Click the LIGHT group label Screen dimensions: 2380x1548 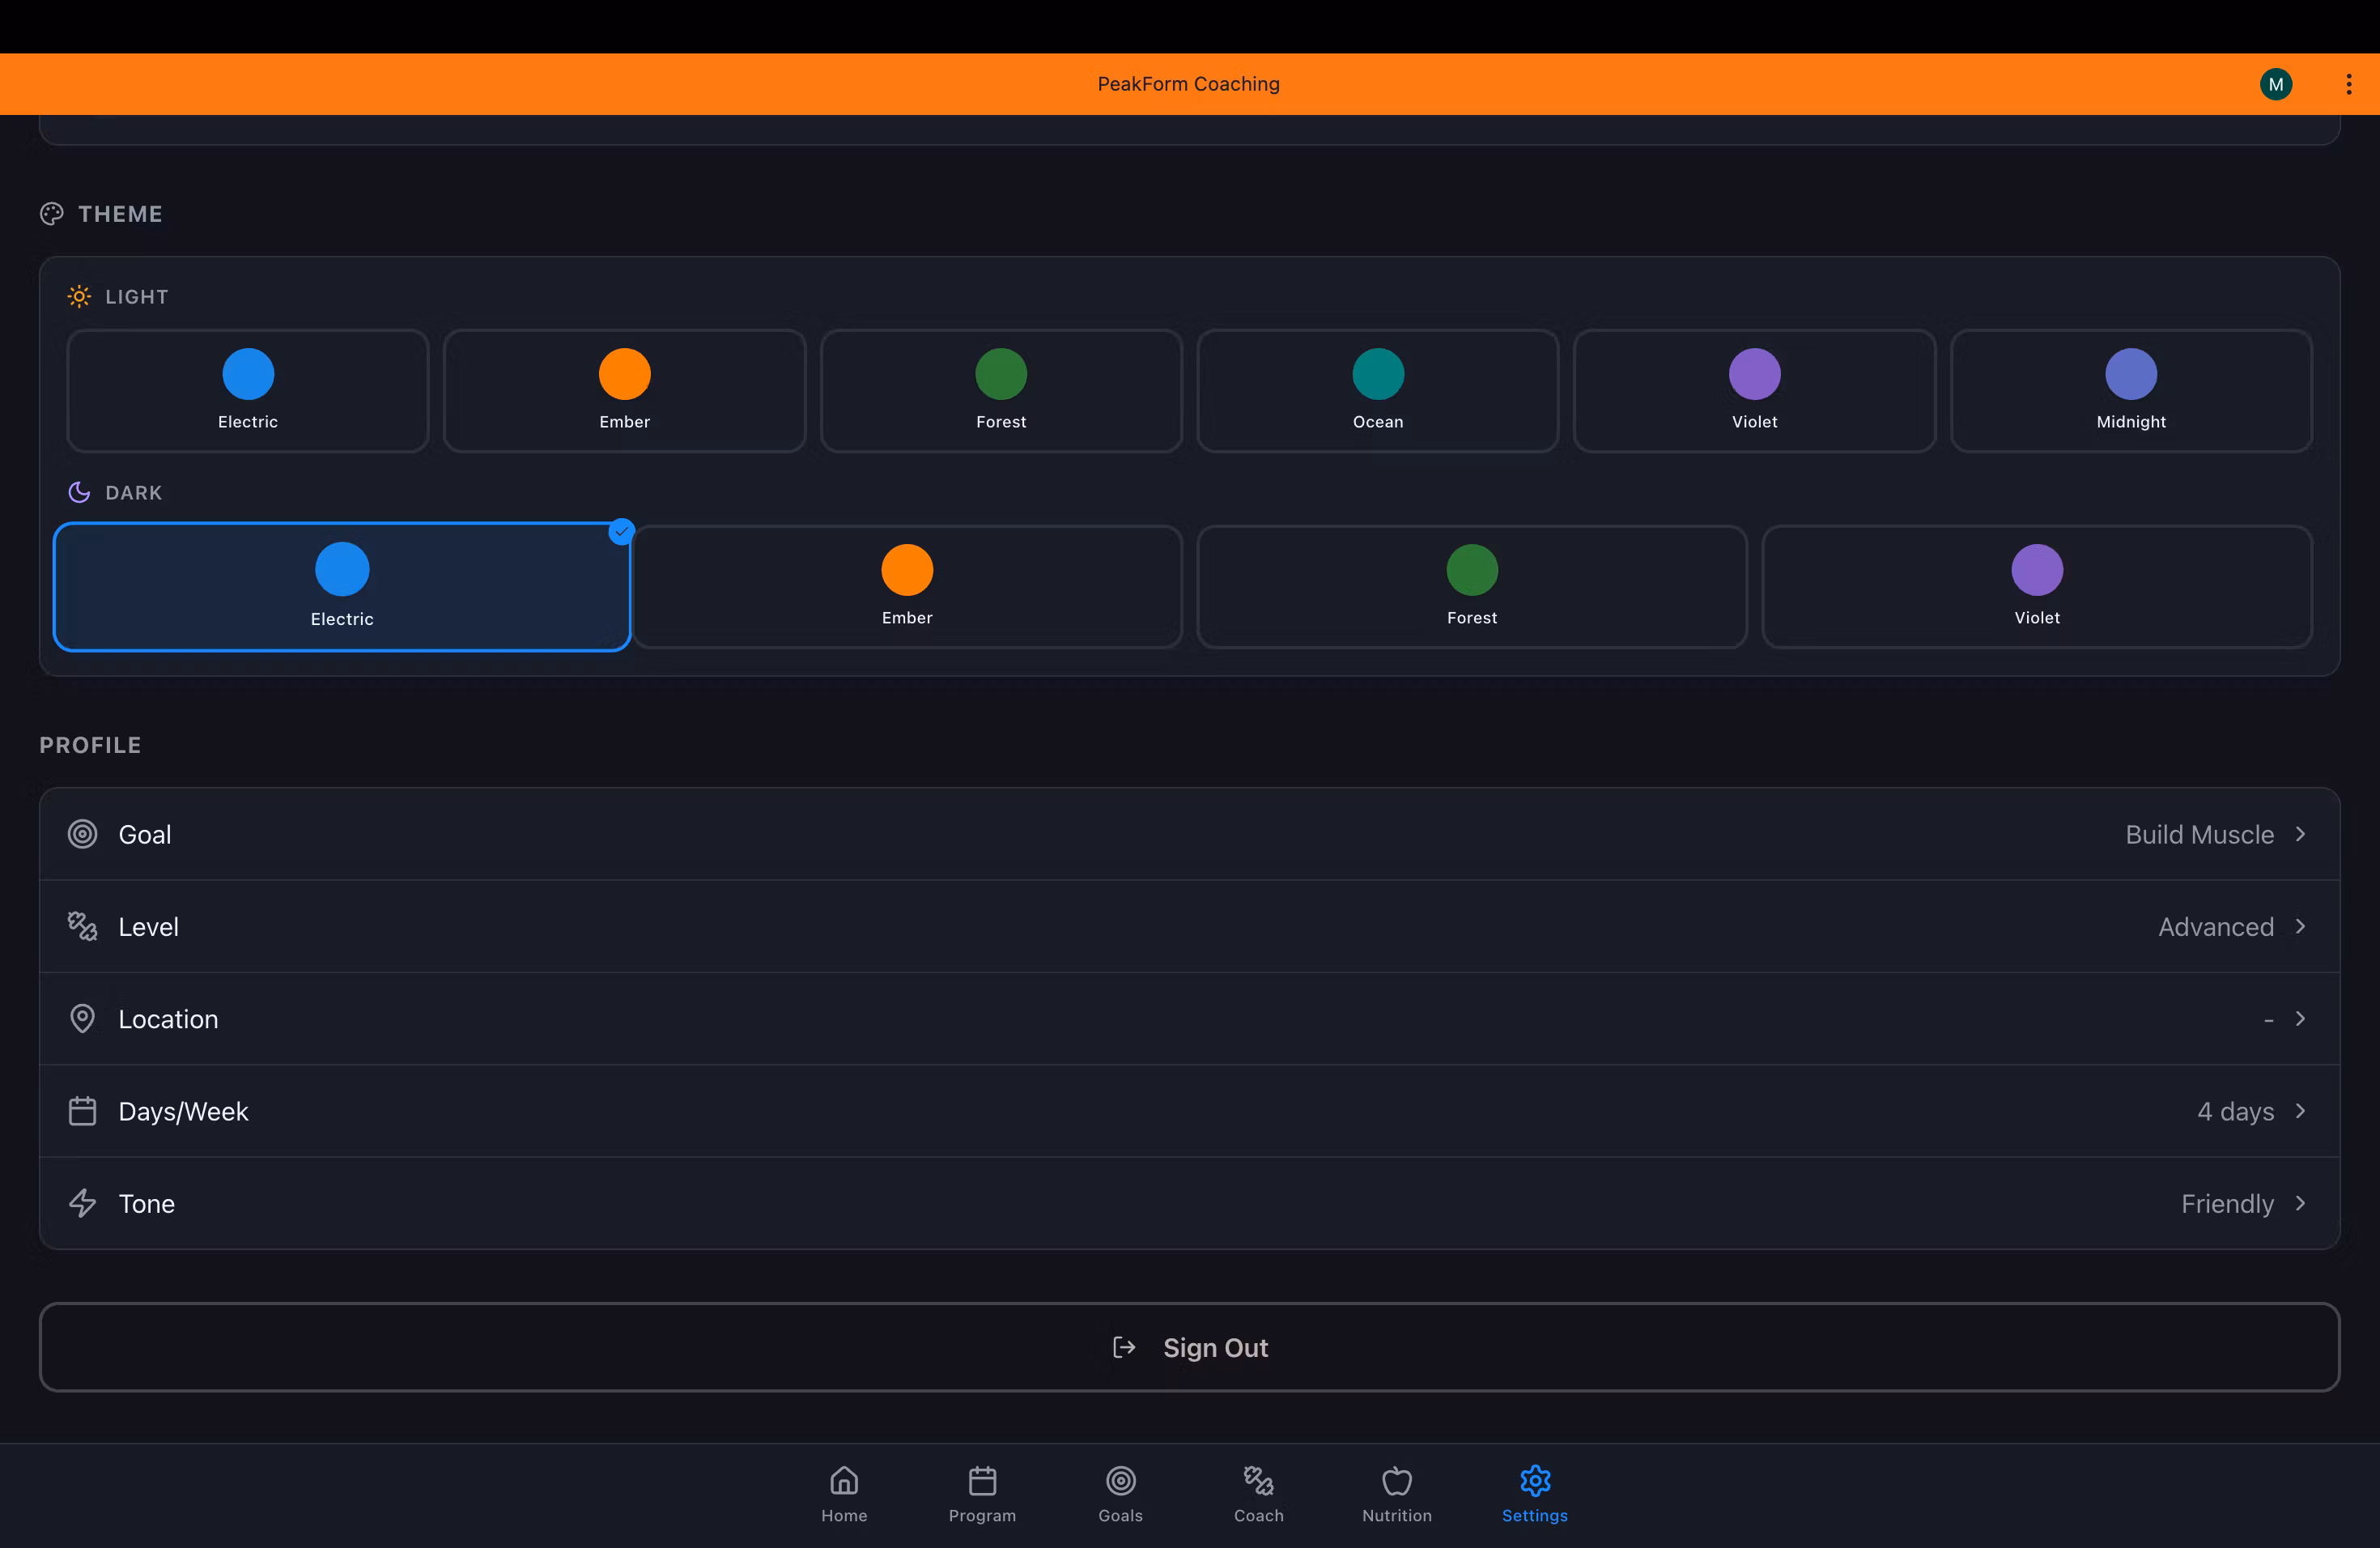(x=137, y=297)
